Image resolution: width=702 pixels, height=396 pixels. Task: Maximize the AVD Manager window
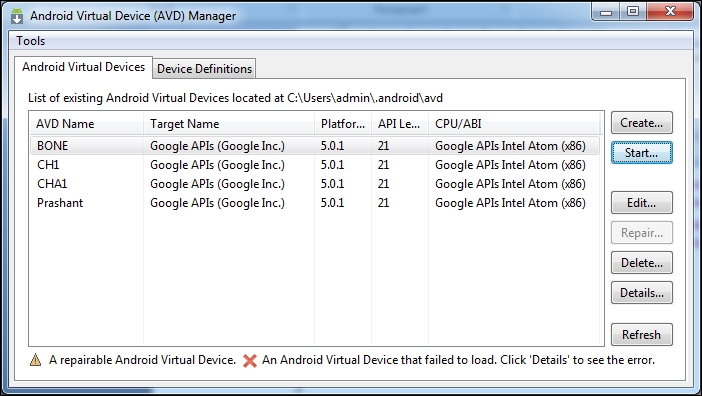click(x=633, y=12)
